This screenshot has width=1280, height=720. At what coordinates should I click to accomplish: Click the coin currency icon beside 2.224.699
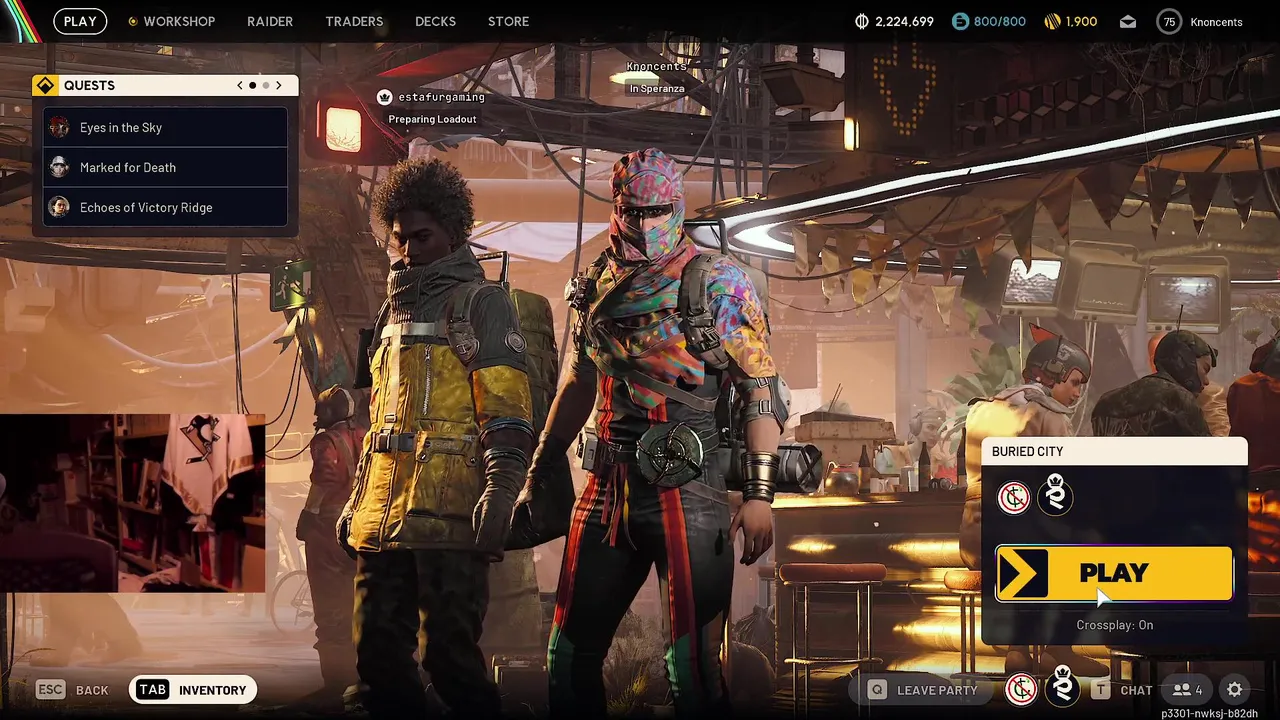(x=862, y=21)
